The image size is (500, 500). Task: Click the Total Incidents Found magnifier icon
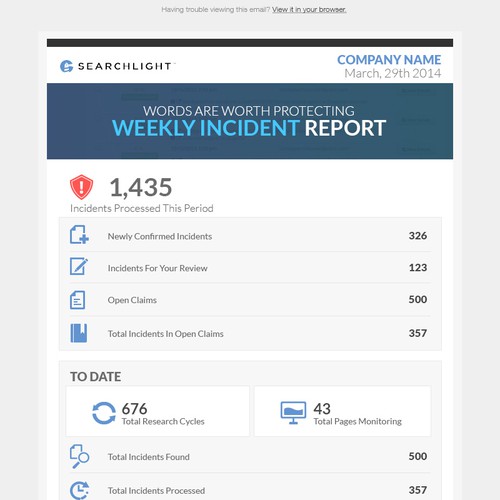tap(79, 456)
